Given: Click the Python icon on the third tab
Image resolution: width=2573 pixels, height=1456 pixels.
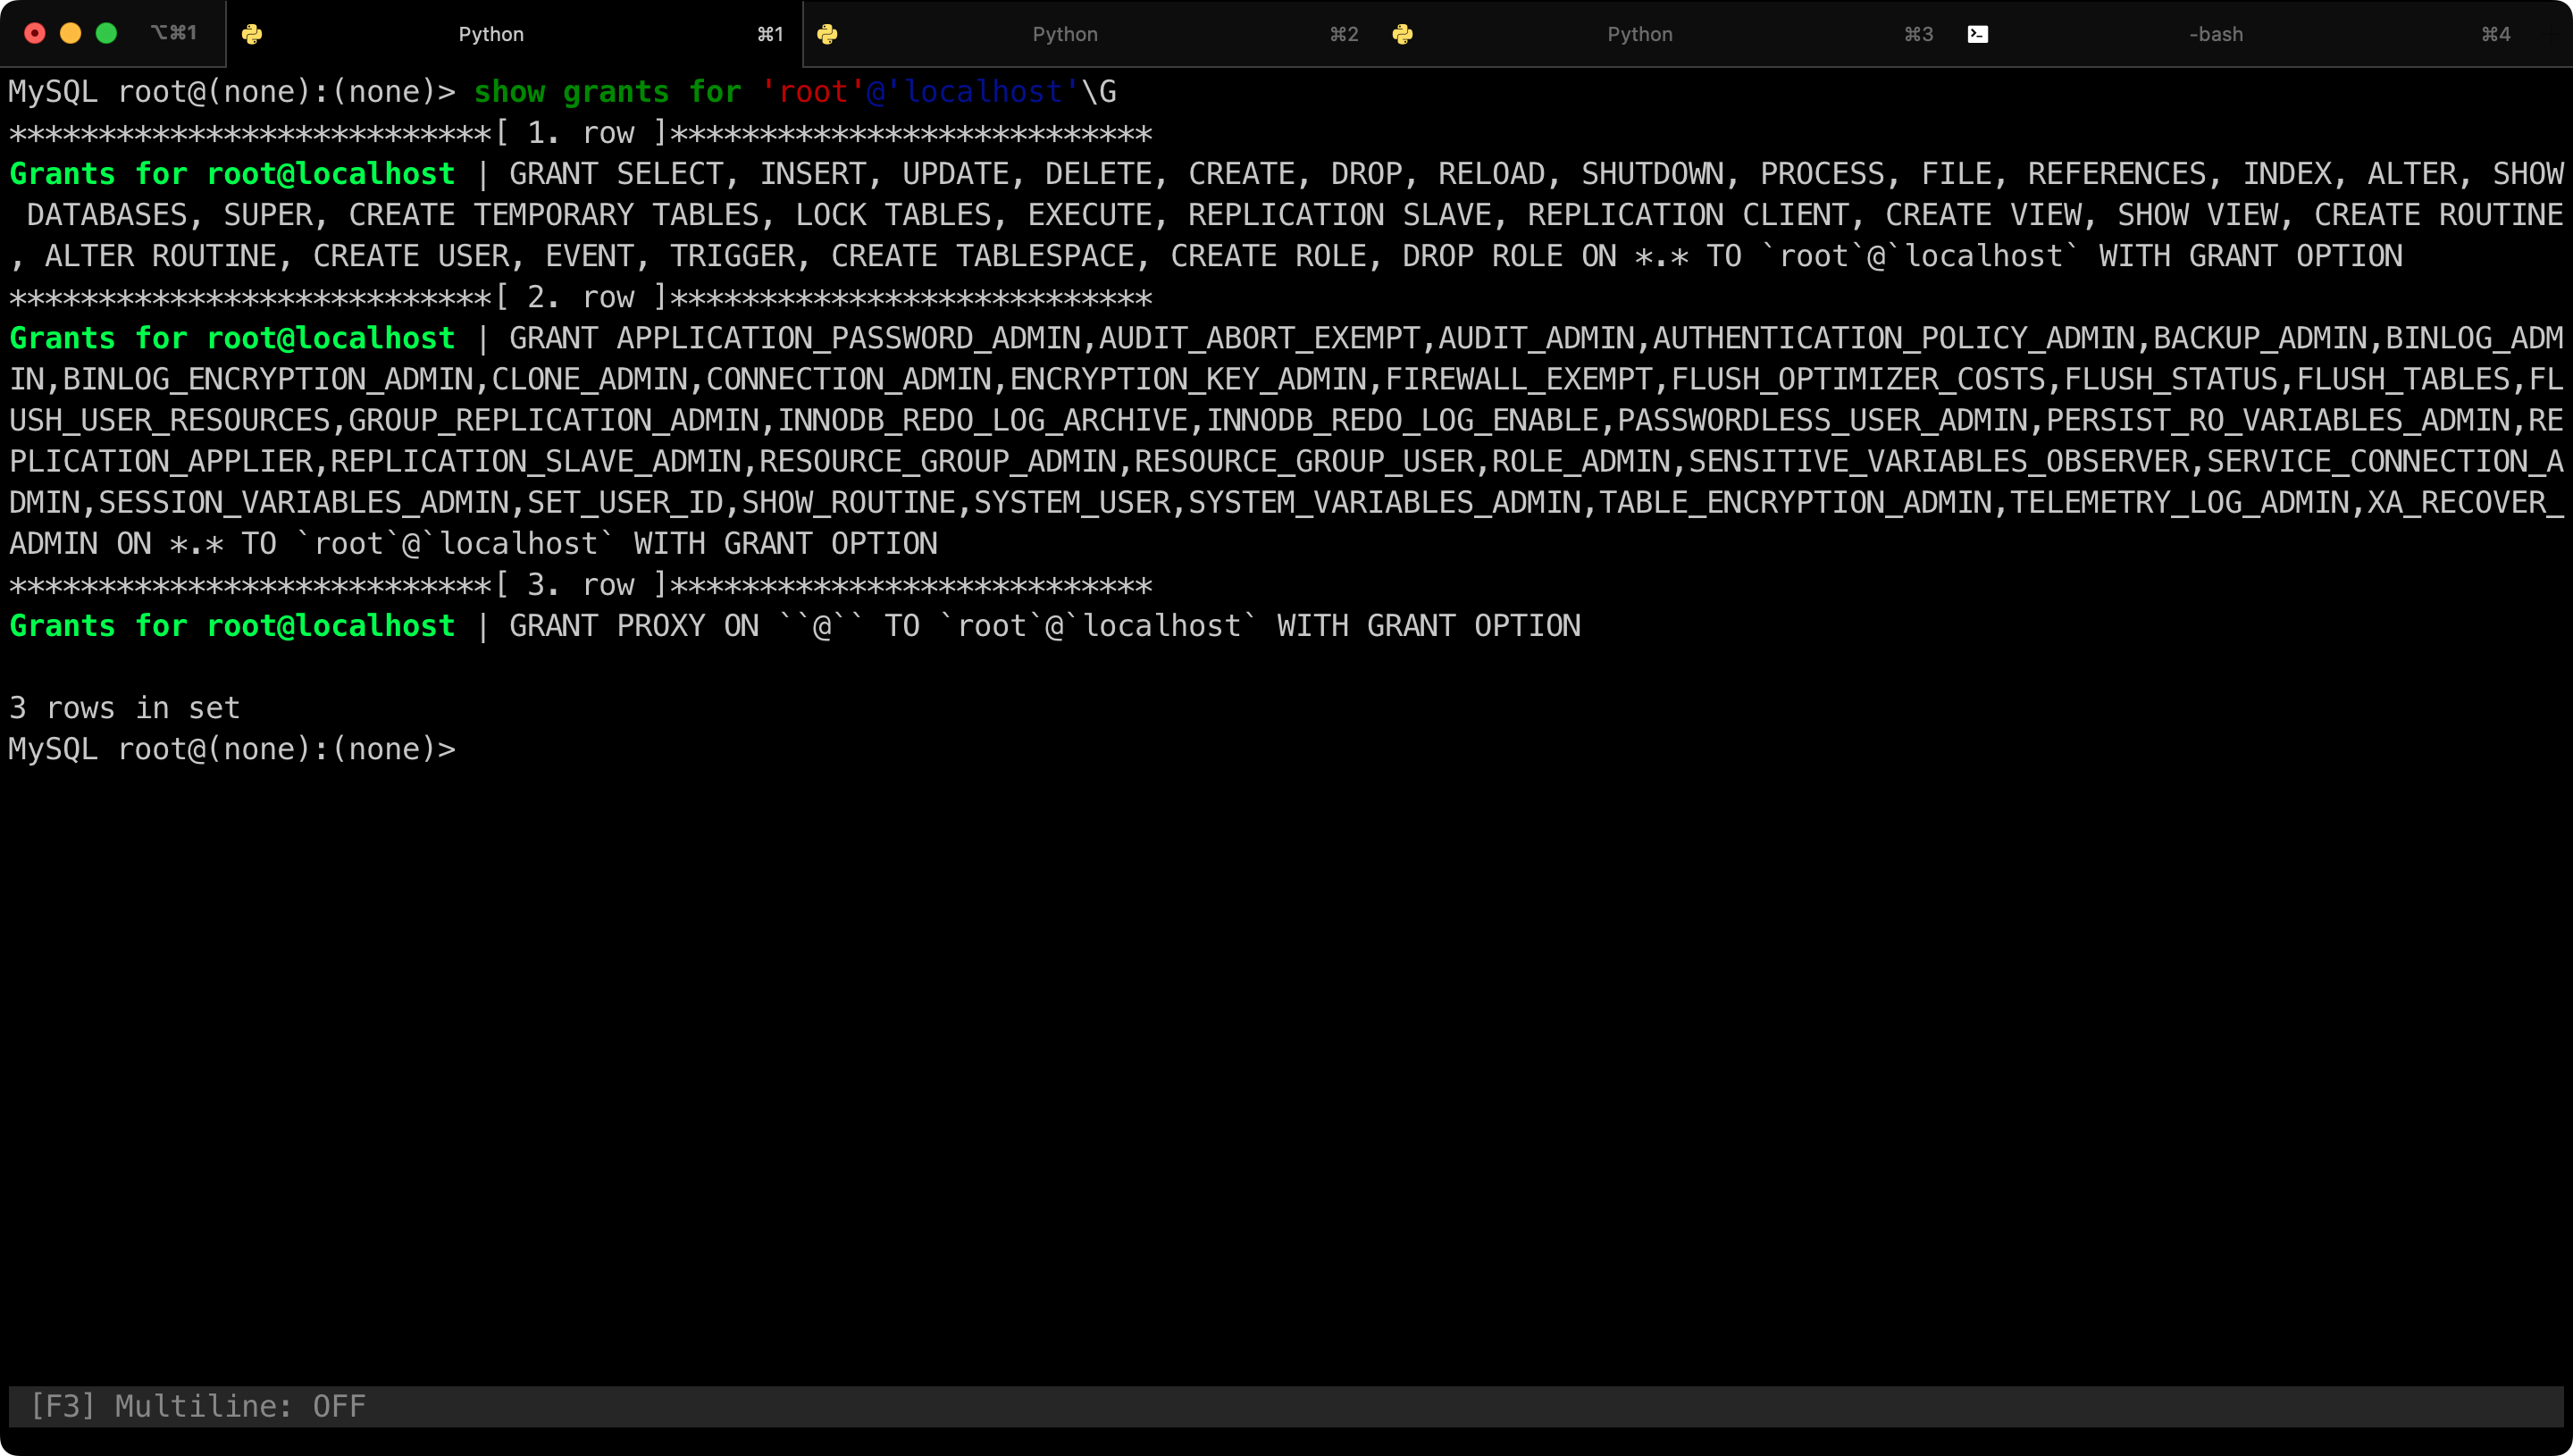Looking at the screenshot, I should tap(1402, 34).
